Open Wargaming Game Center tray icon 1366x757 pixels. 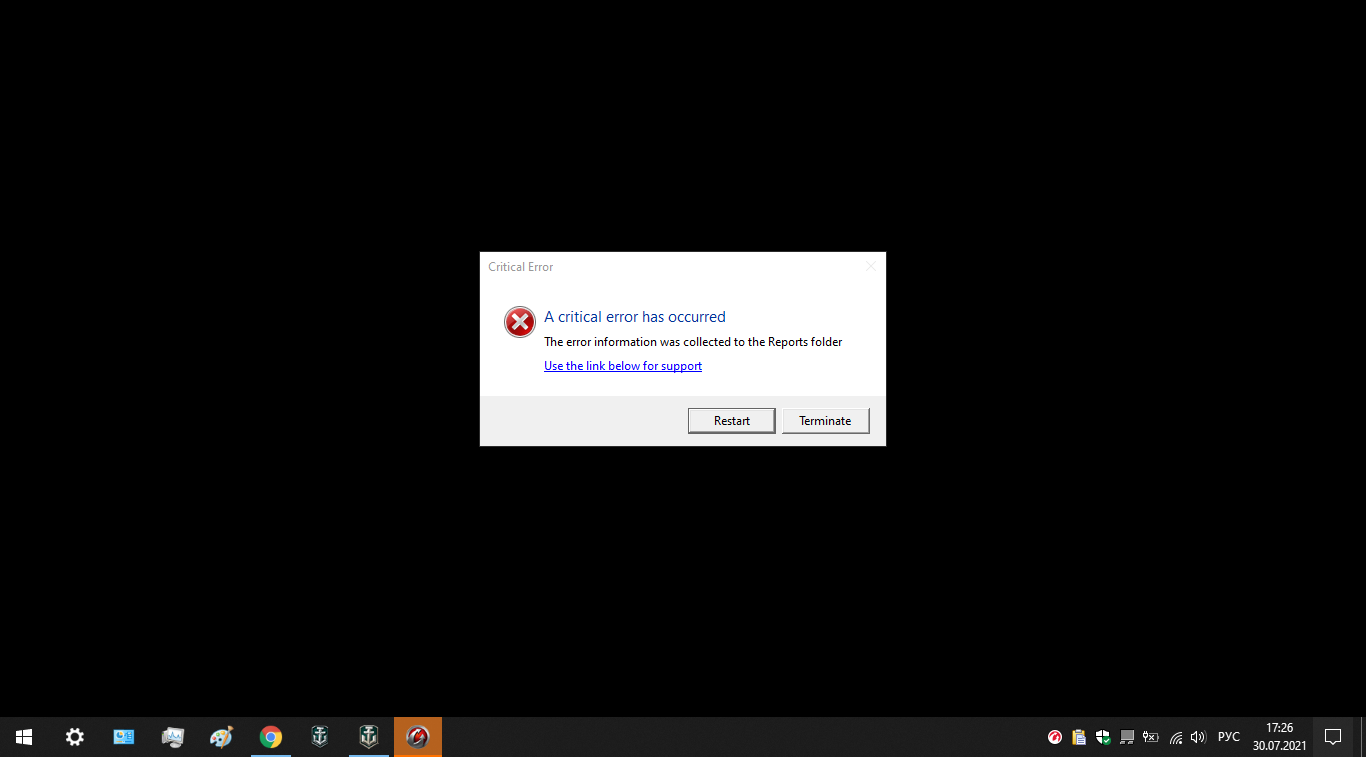[x=1055, y=737]
